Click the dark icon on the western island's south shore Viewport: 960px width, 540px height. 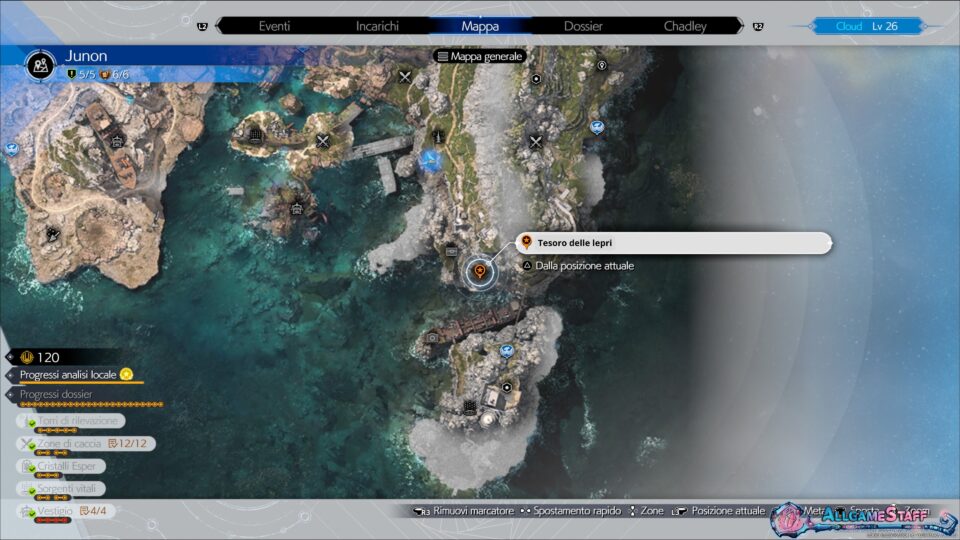53,234
